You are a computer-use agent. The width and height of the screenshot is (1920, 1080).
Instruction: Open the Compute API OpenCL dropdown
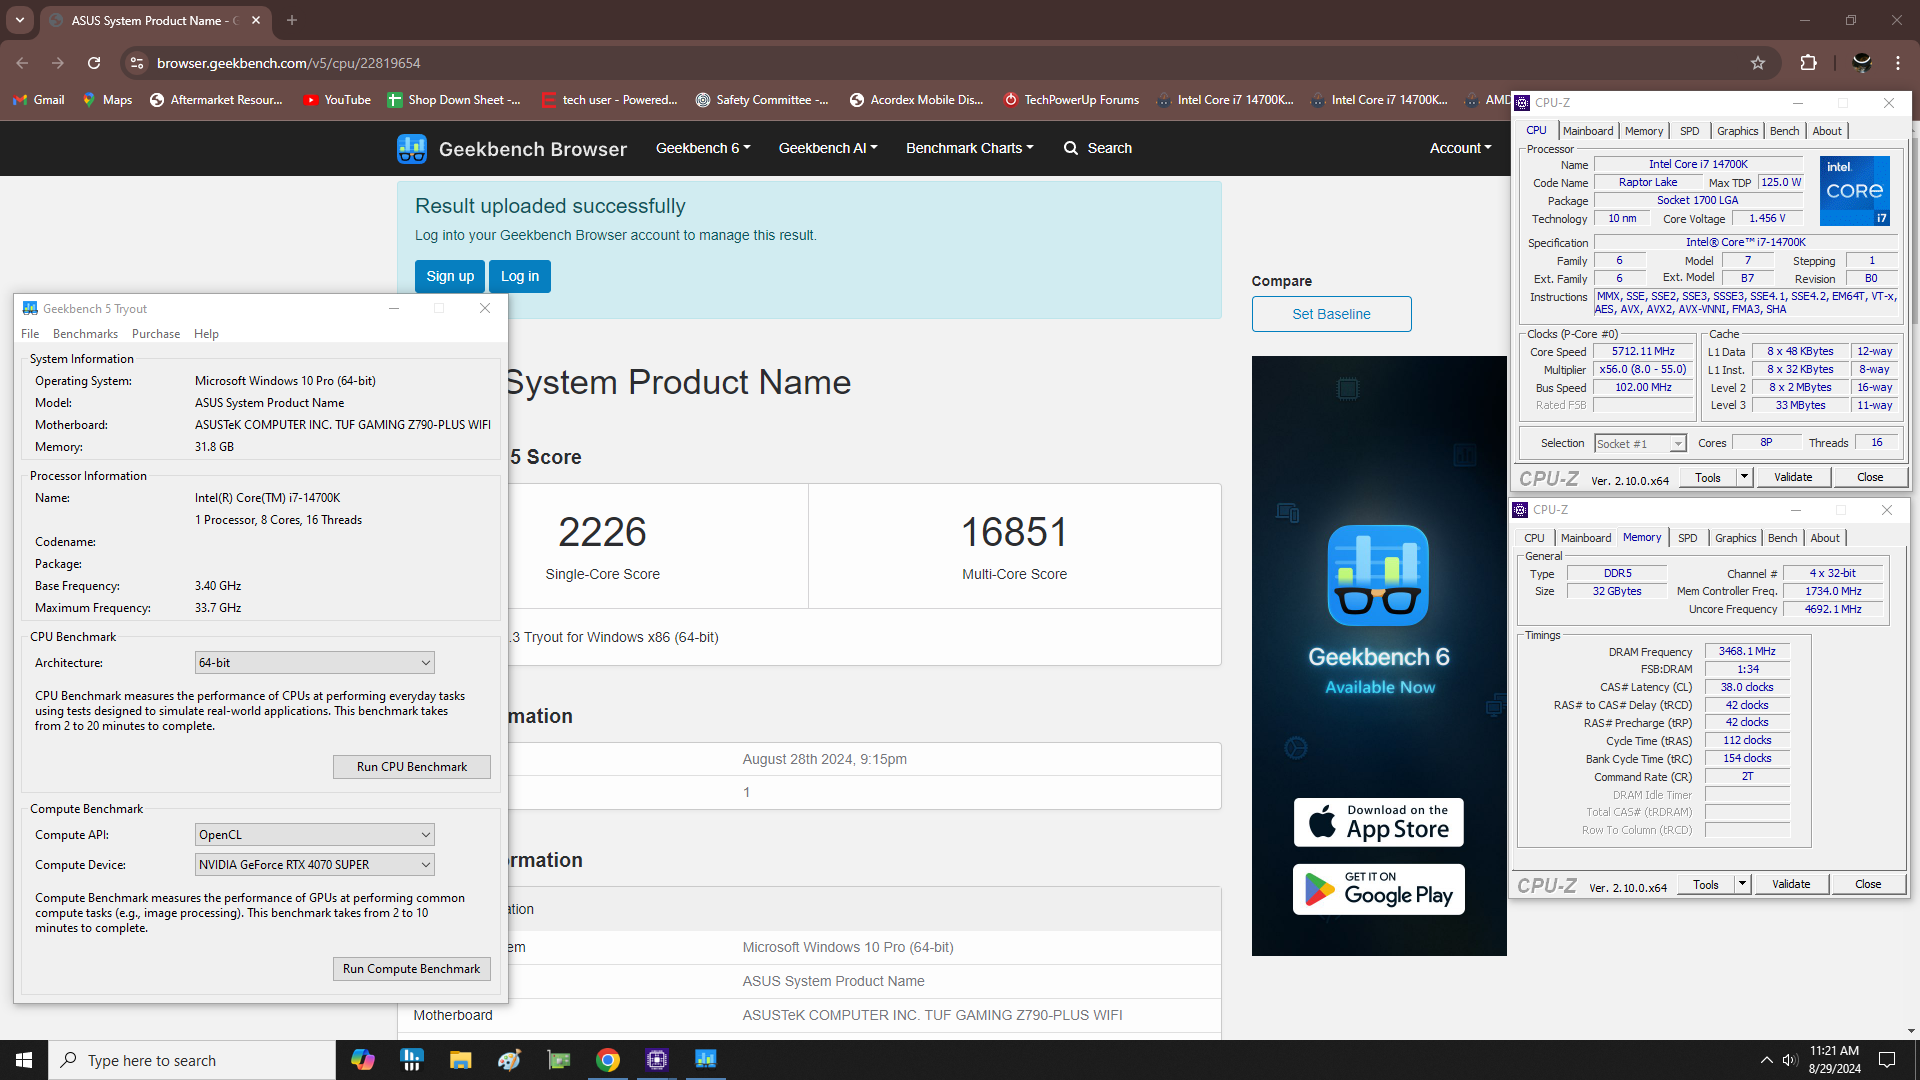pyautogui.click(x=315, y=835)
